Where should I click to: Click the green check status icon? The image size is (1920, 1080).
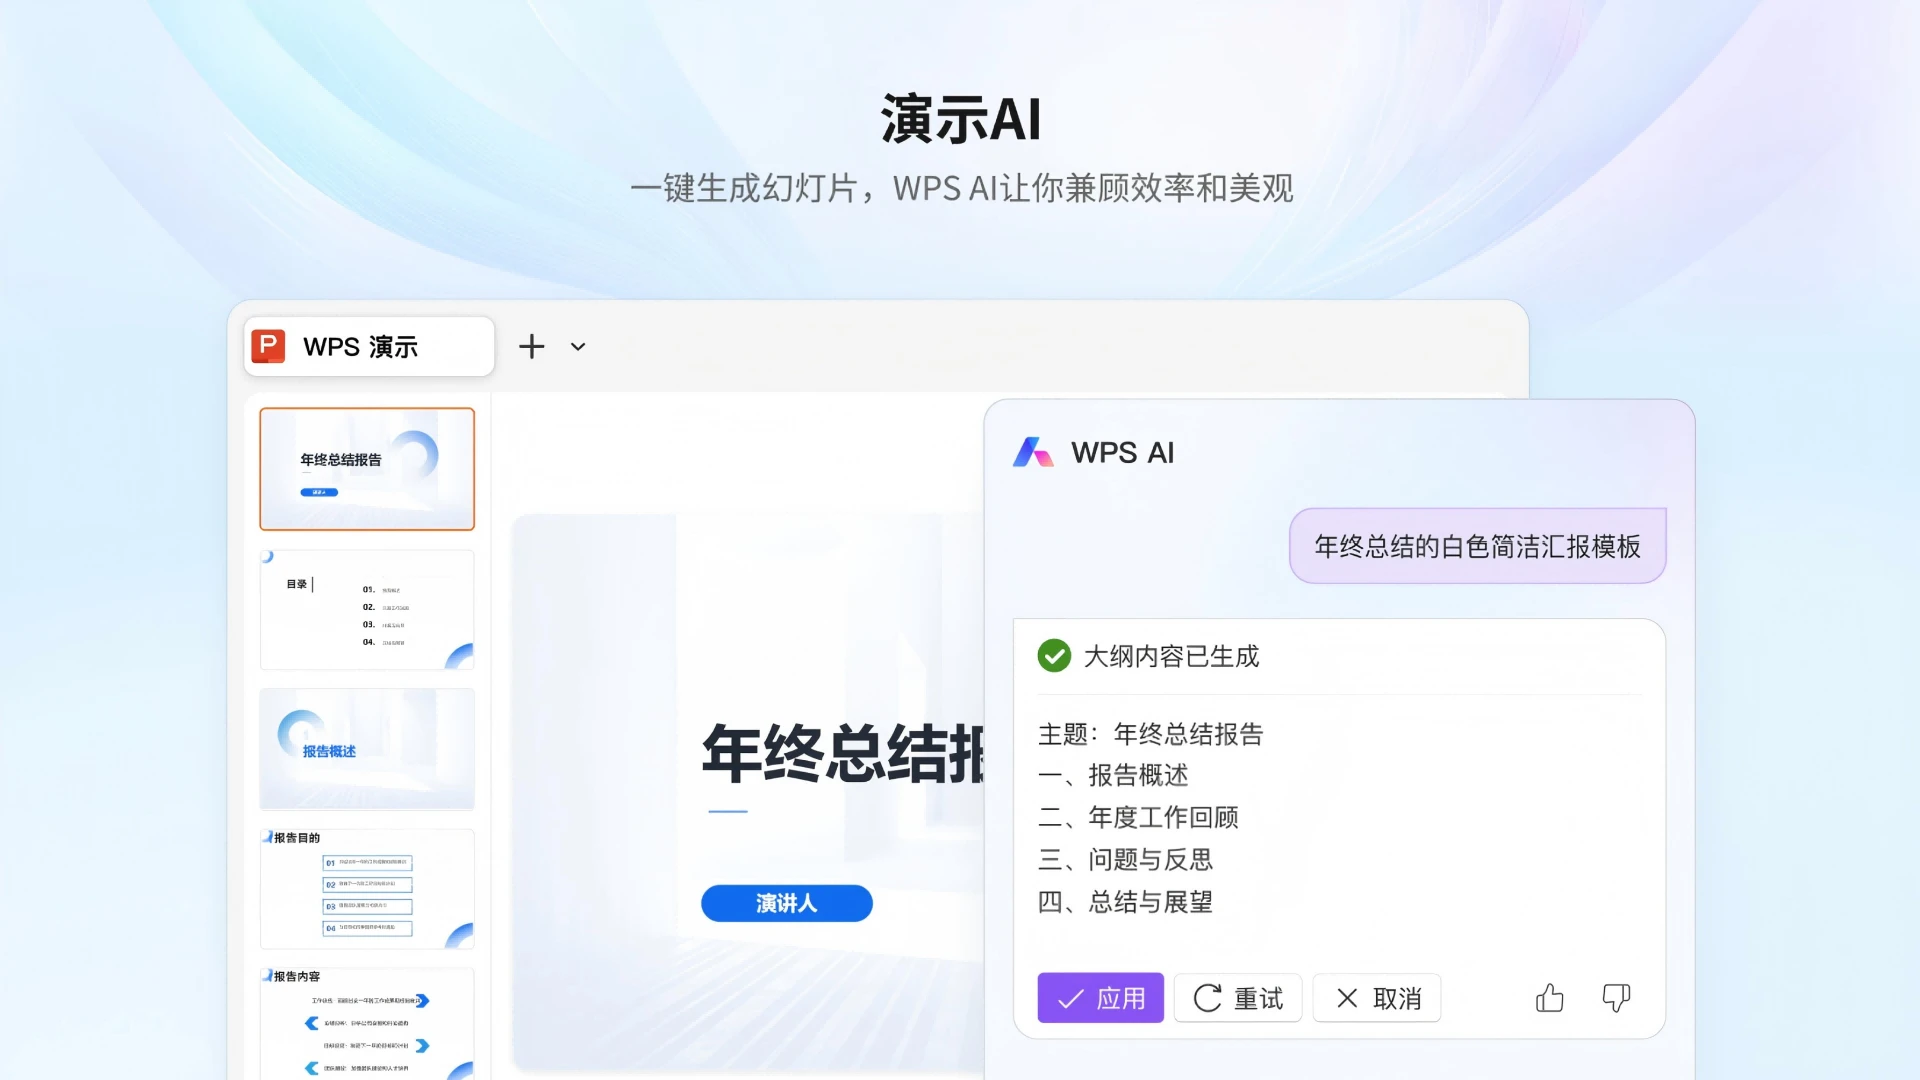(x=1054, y=656)
